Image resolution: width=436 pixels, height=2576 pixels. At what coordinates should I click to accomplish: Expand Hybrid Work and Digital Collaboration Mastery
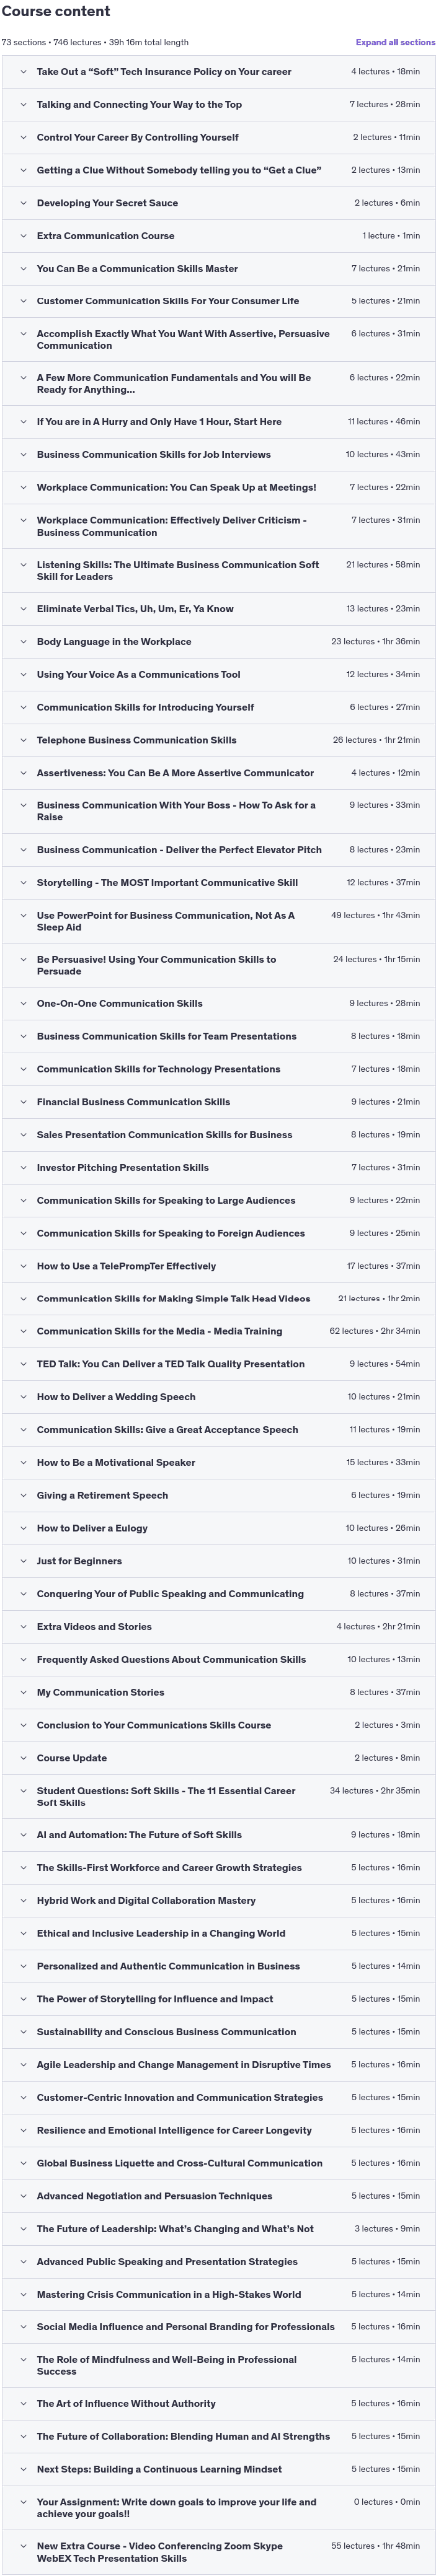218,1901
